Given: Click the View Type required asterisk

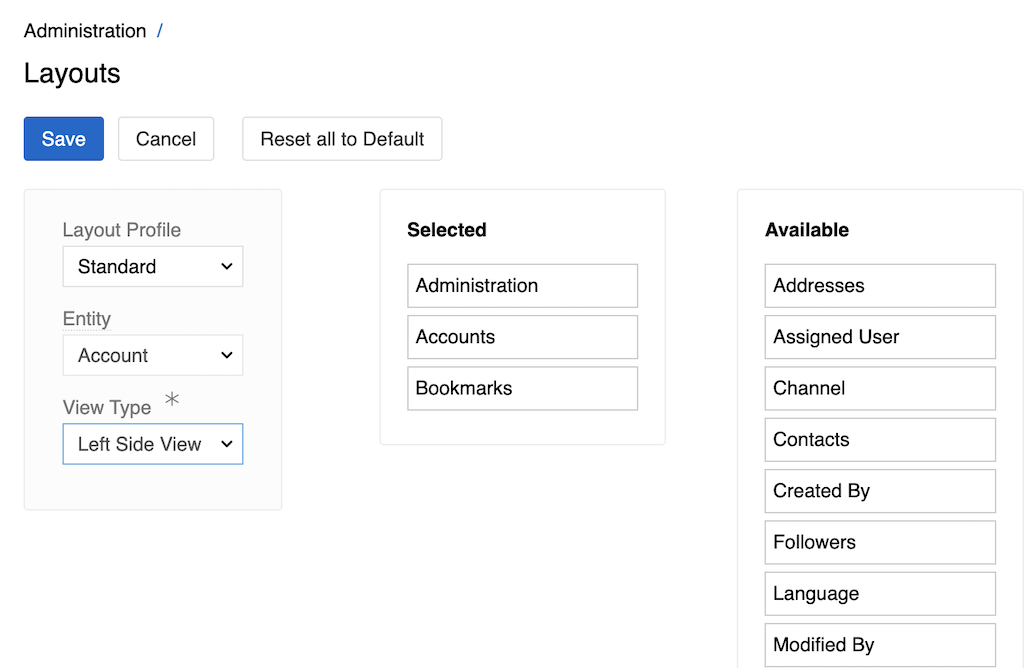Looking at the screenshot, I should pyautogui.click(x=172, y=399).
